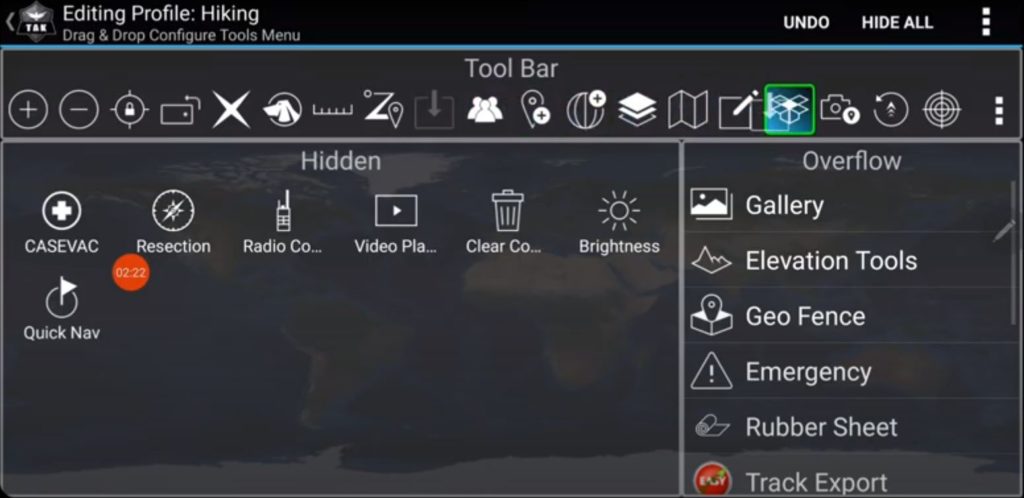Select the CASEVAC hidden tool
Image resolution: width=1024 pixels, height=498 pixels.
click(x=62, y=211)
